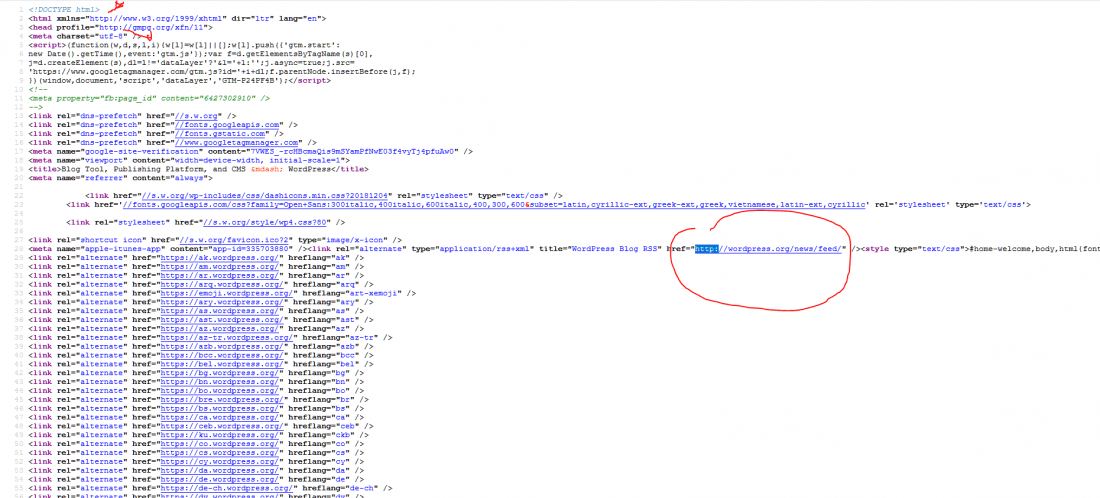Open the https://bg.wordpress.org/ link

(x=221, y=374)
